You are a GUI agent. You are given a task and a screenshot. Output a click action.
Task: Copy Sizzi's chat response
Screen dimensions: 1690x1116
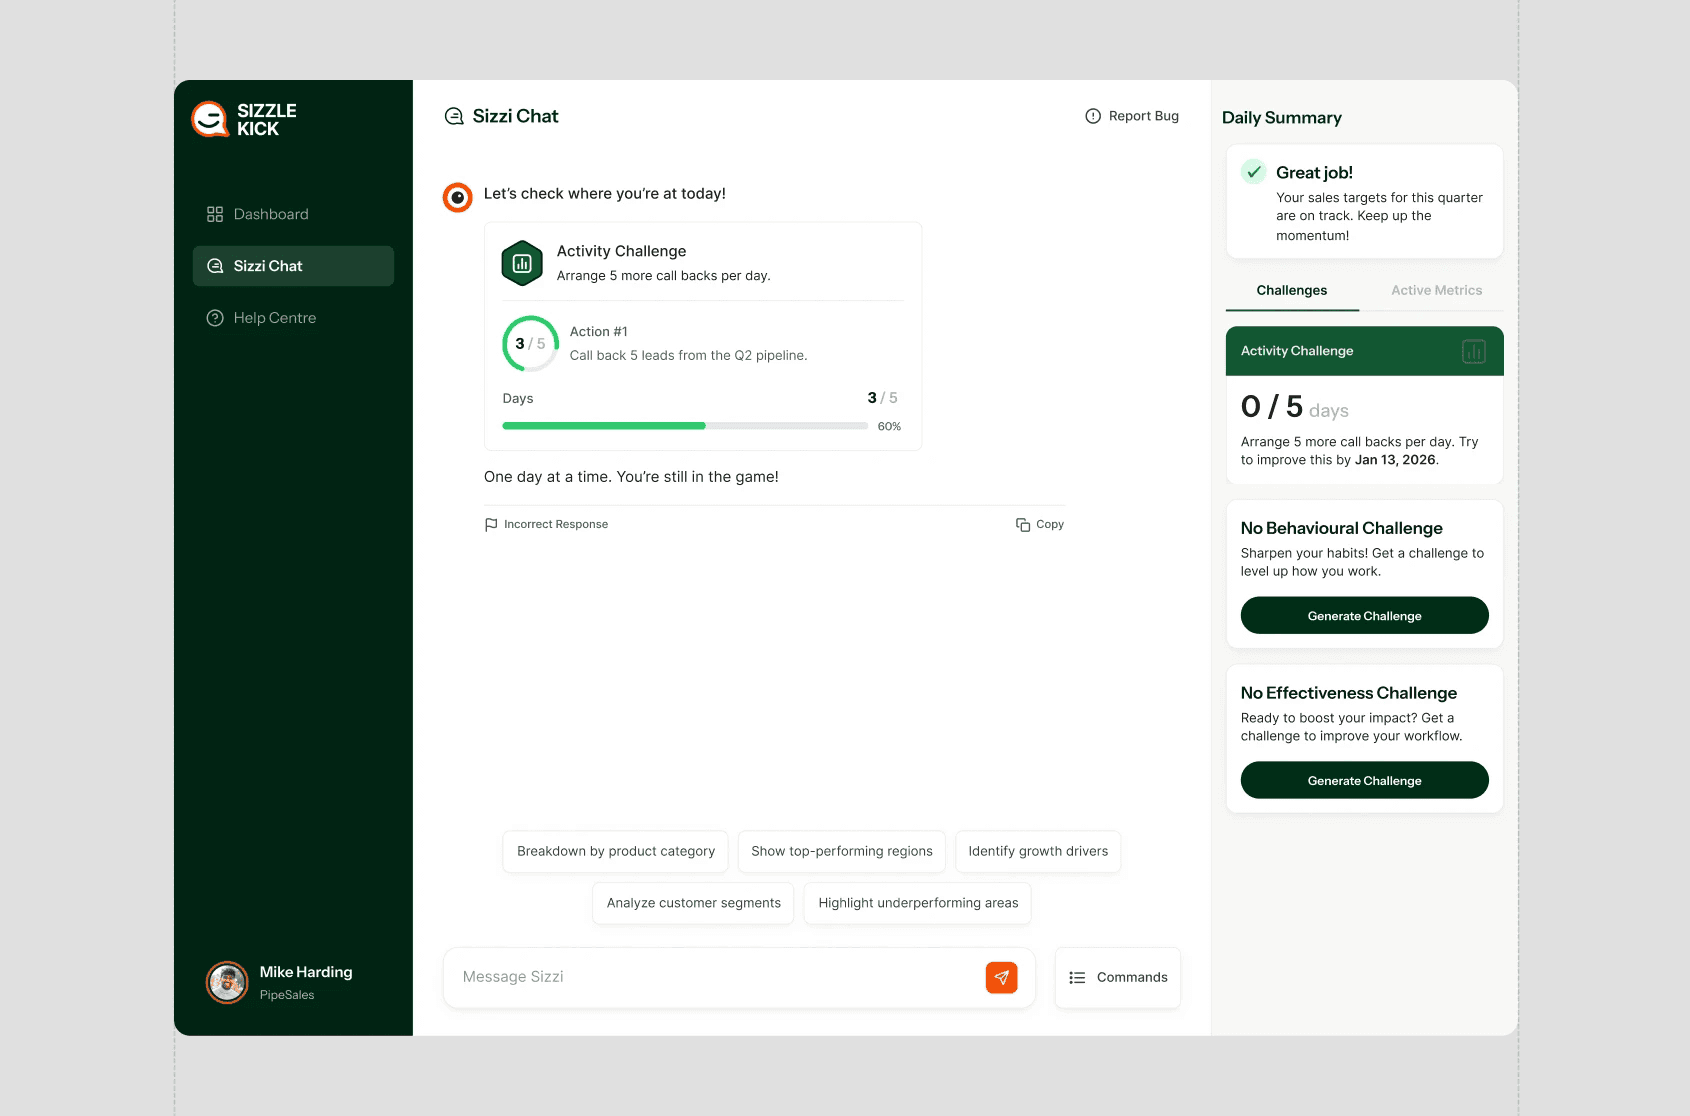(x=1039, y=523)
